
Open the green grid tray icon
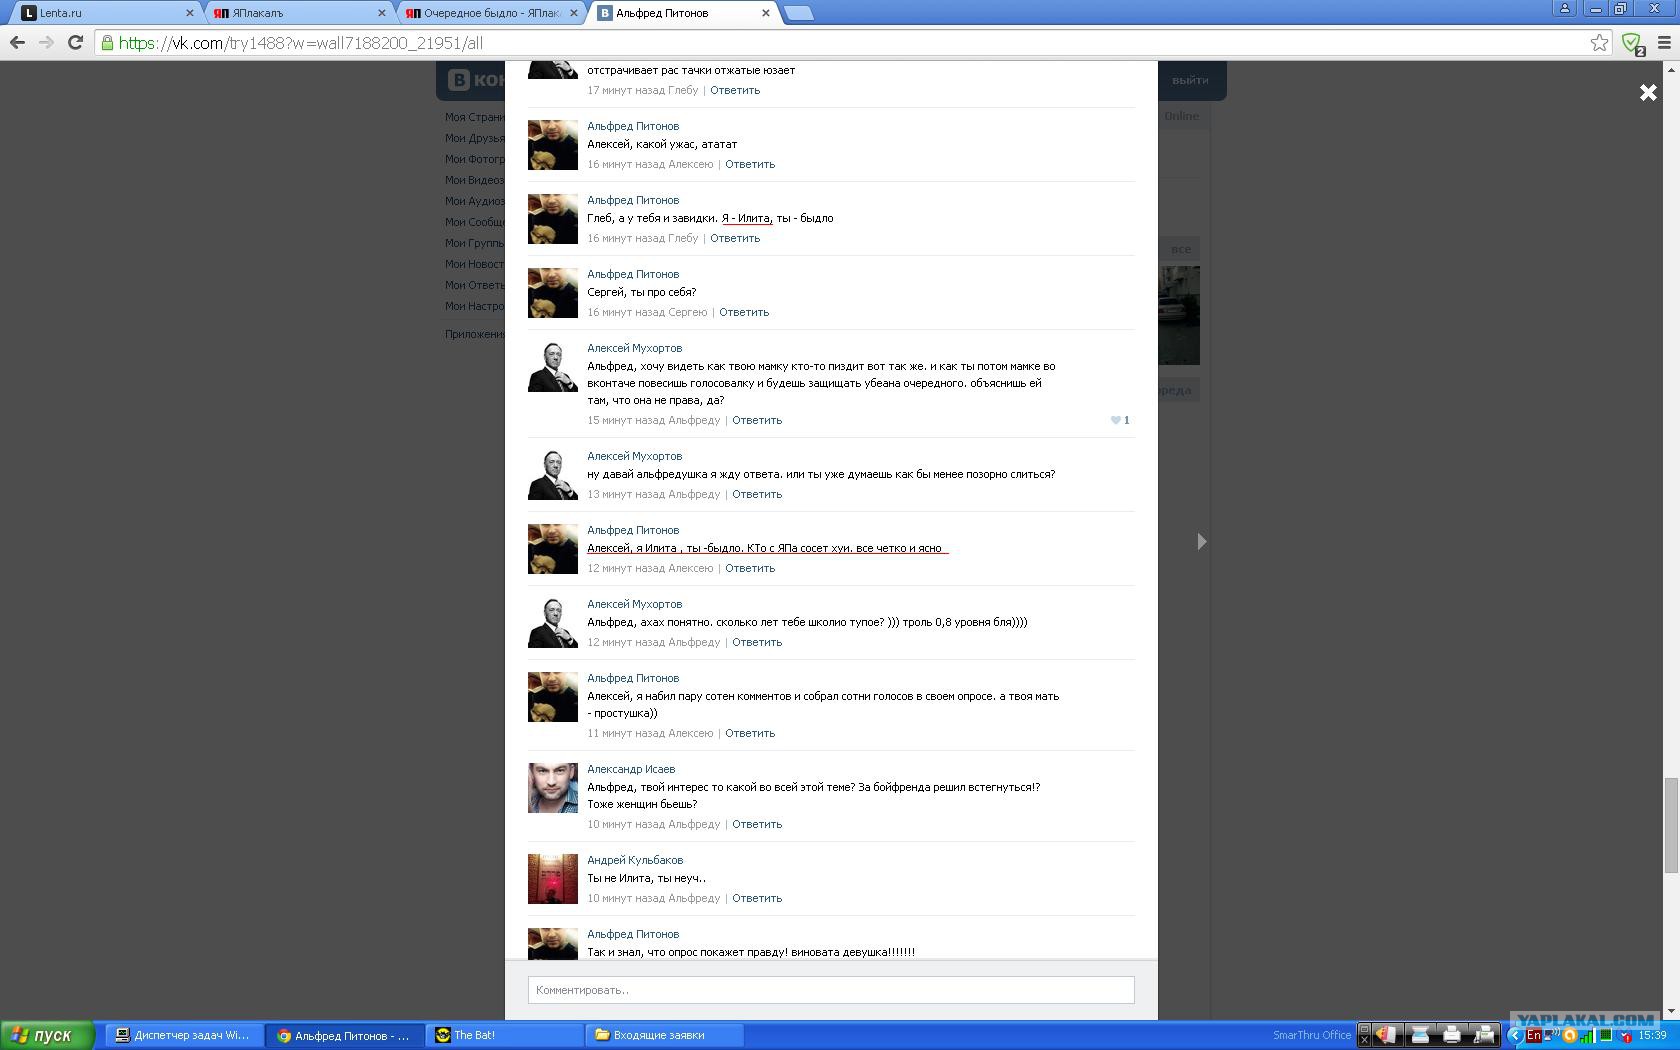pyautogui.click(x=1606, y=1036)
